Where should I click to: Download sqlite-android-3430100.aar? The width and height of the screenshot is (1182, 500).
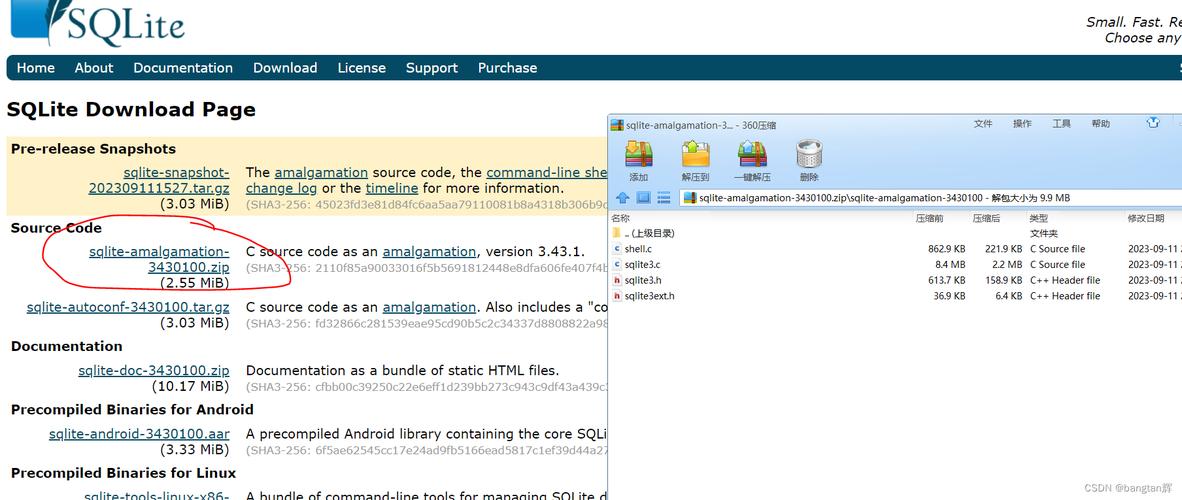[139, 434]
